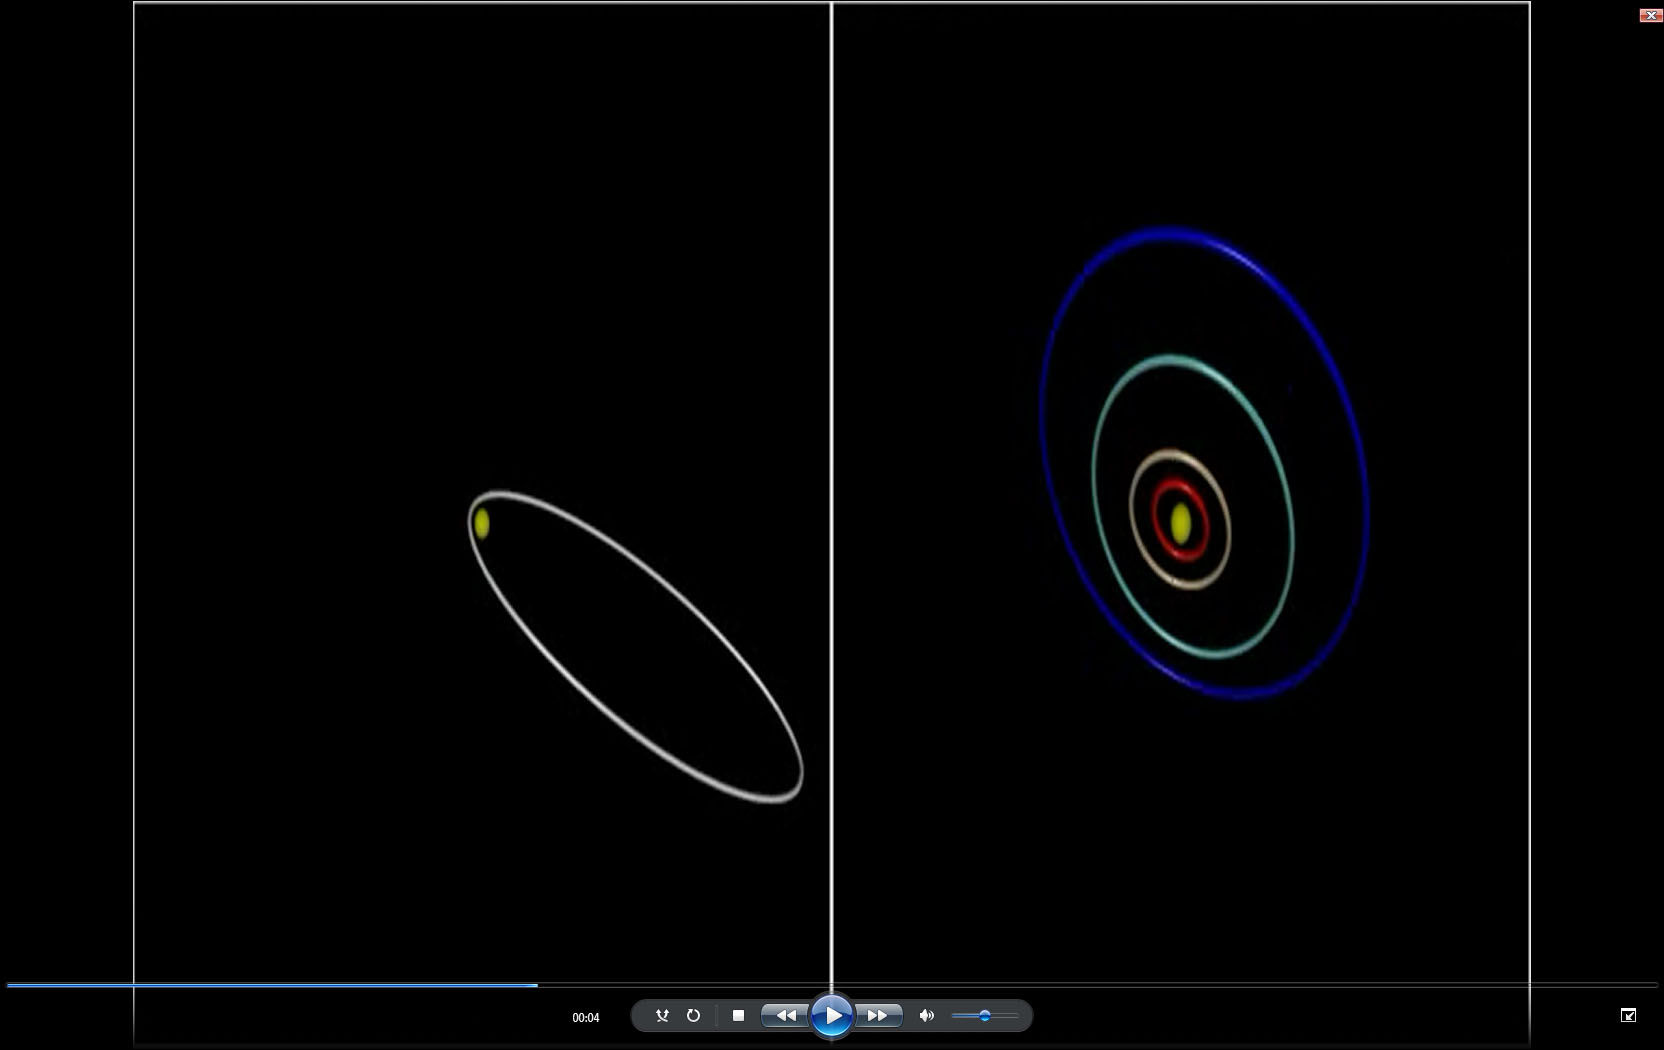Fast forward with the next button
The image size is (1664, 1050).
[878, 1016]
